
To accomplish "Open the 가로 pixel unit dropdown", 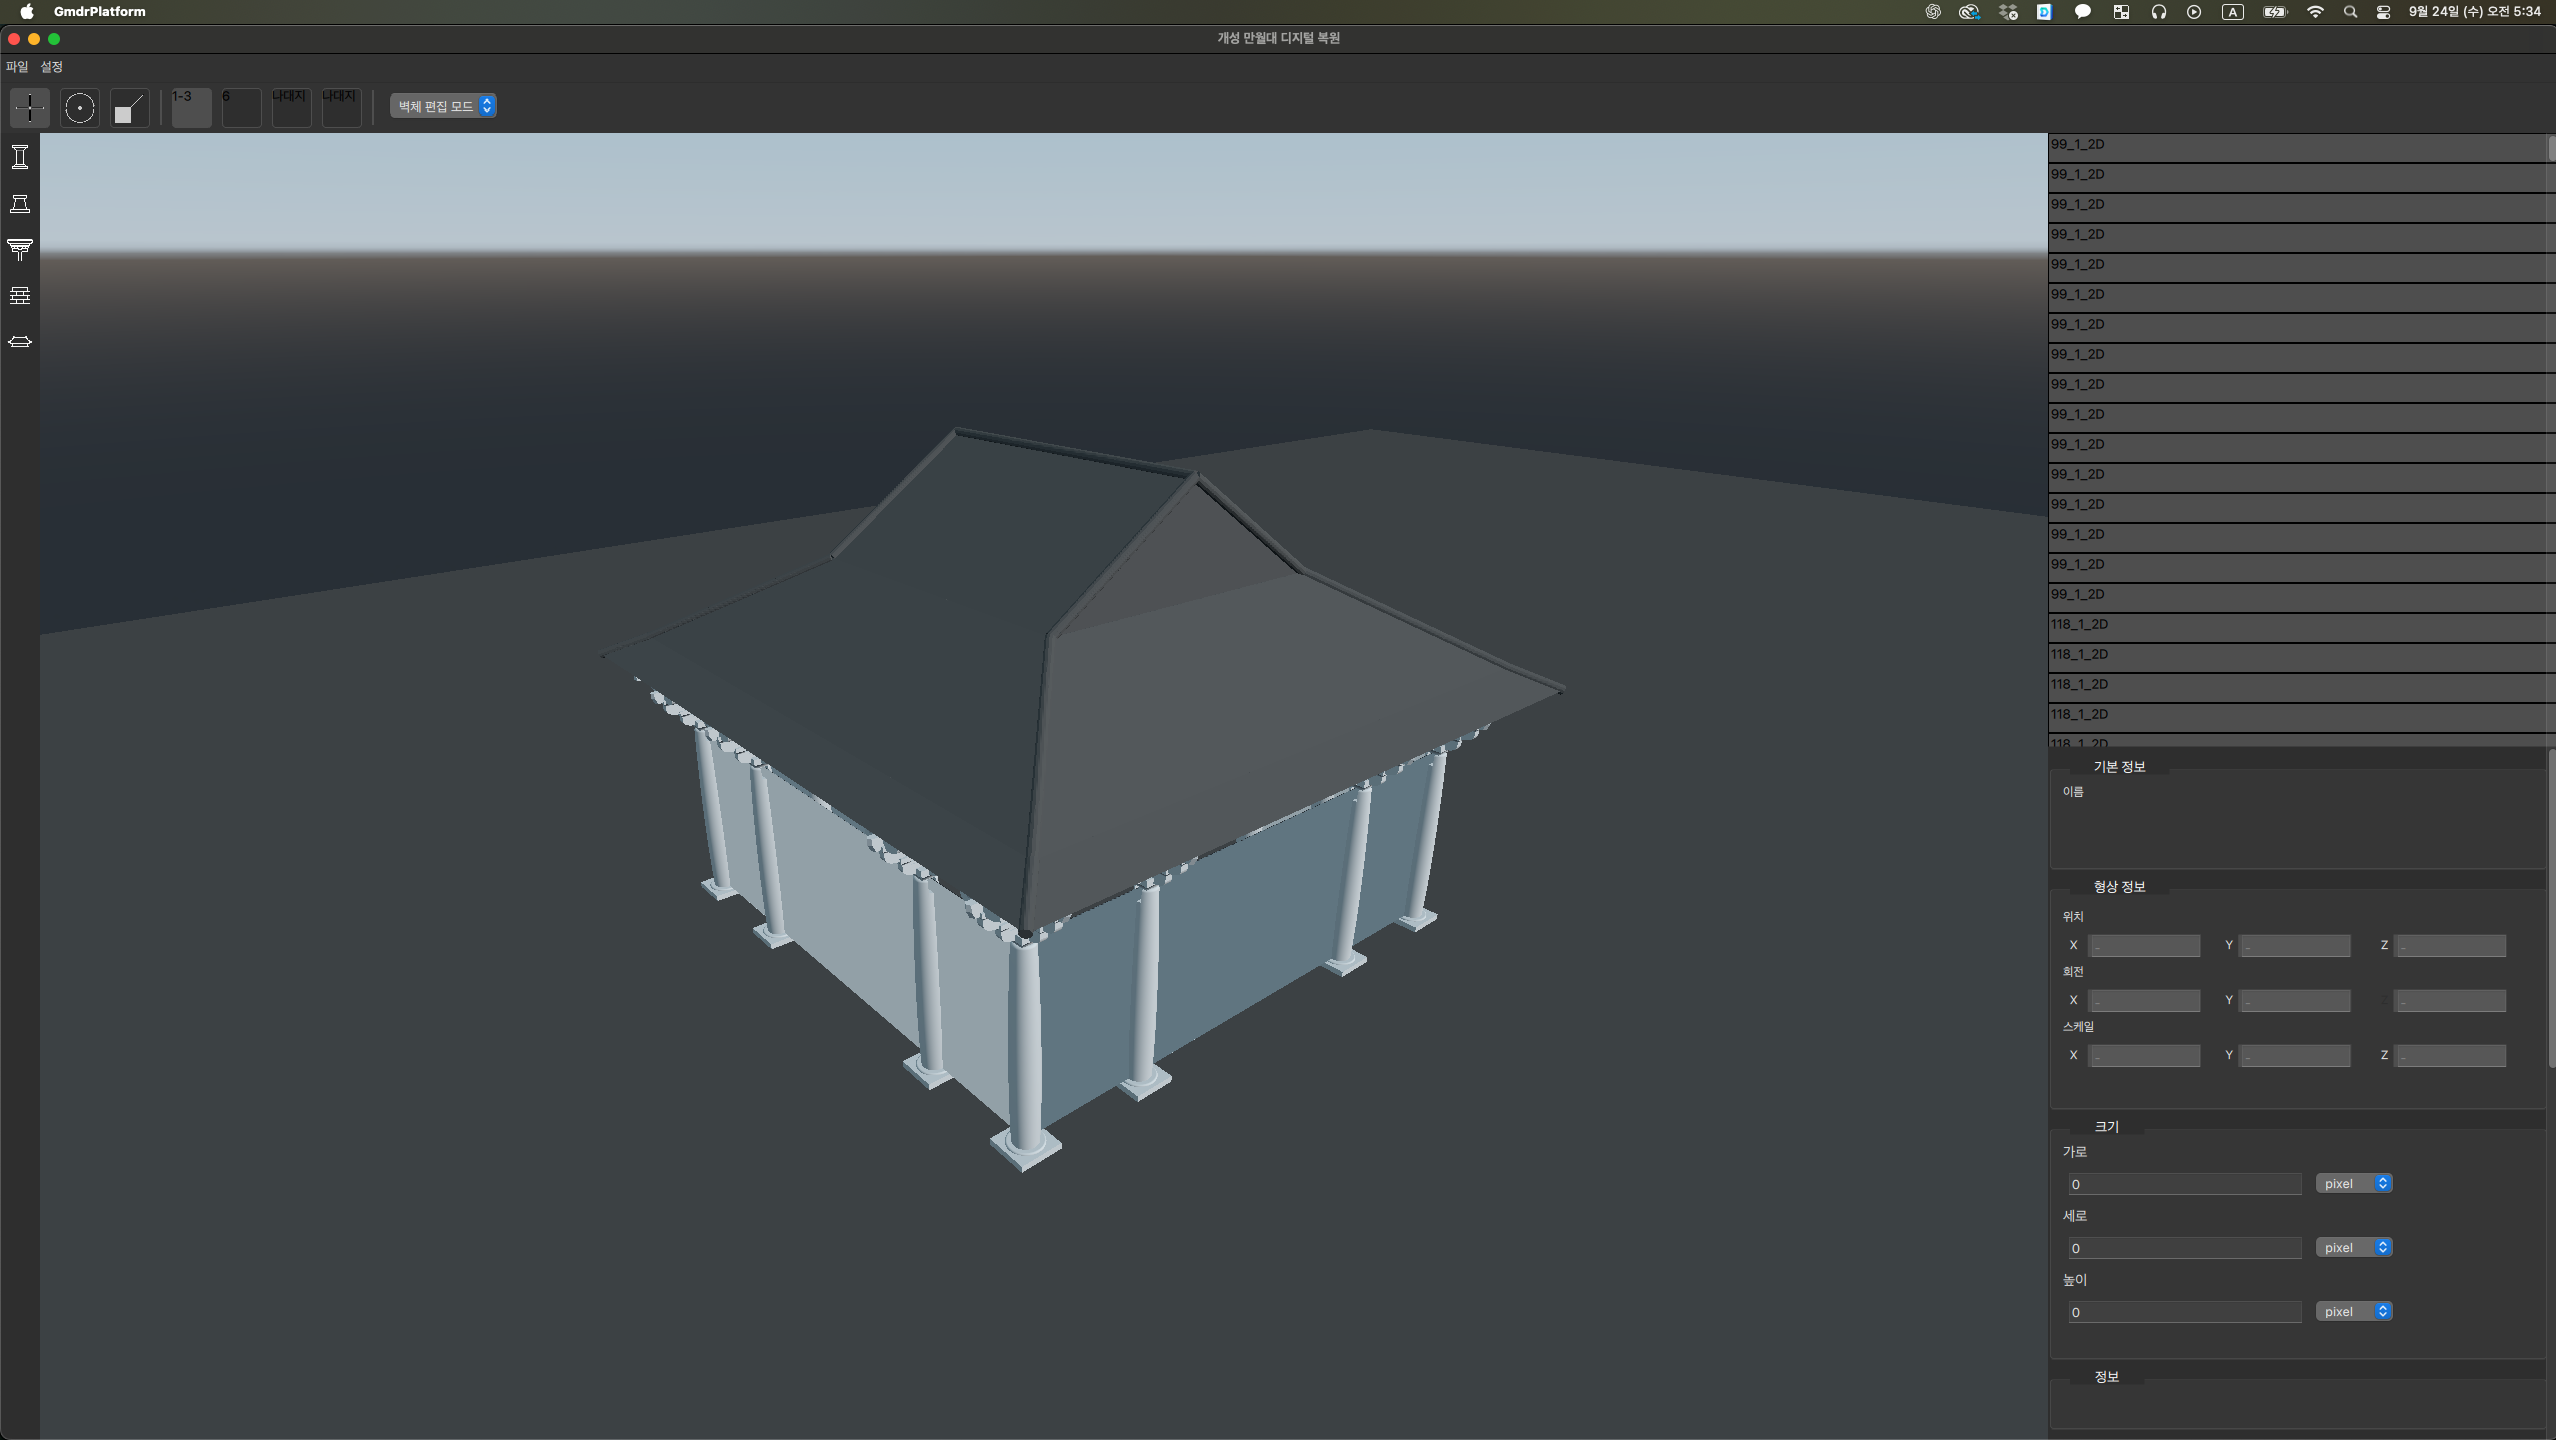I will click(2353, 1183).
